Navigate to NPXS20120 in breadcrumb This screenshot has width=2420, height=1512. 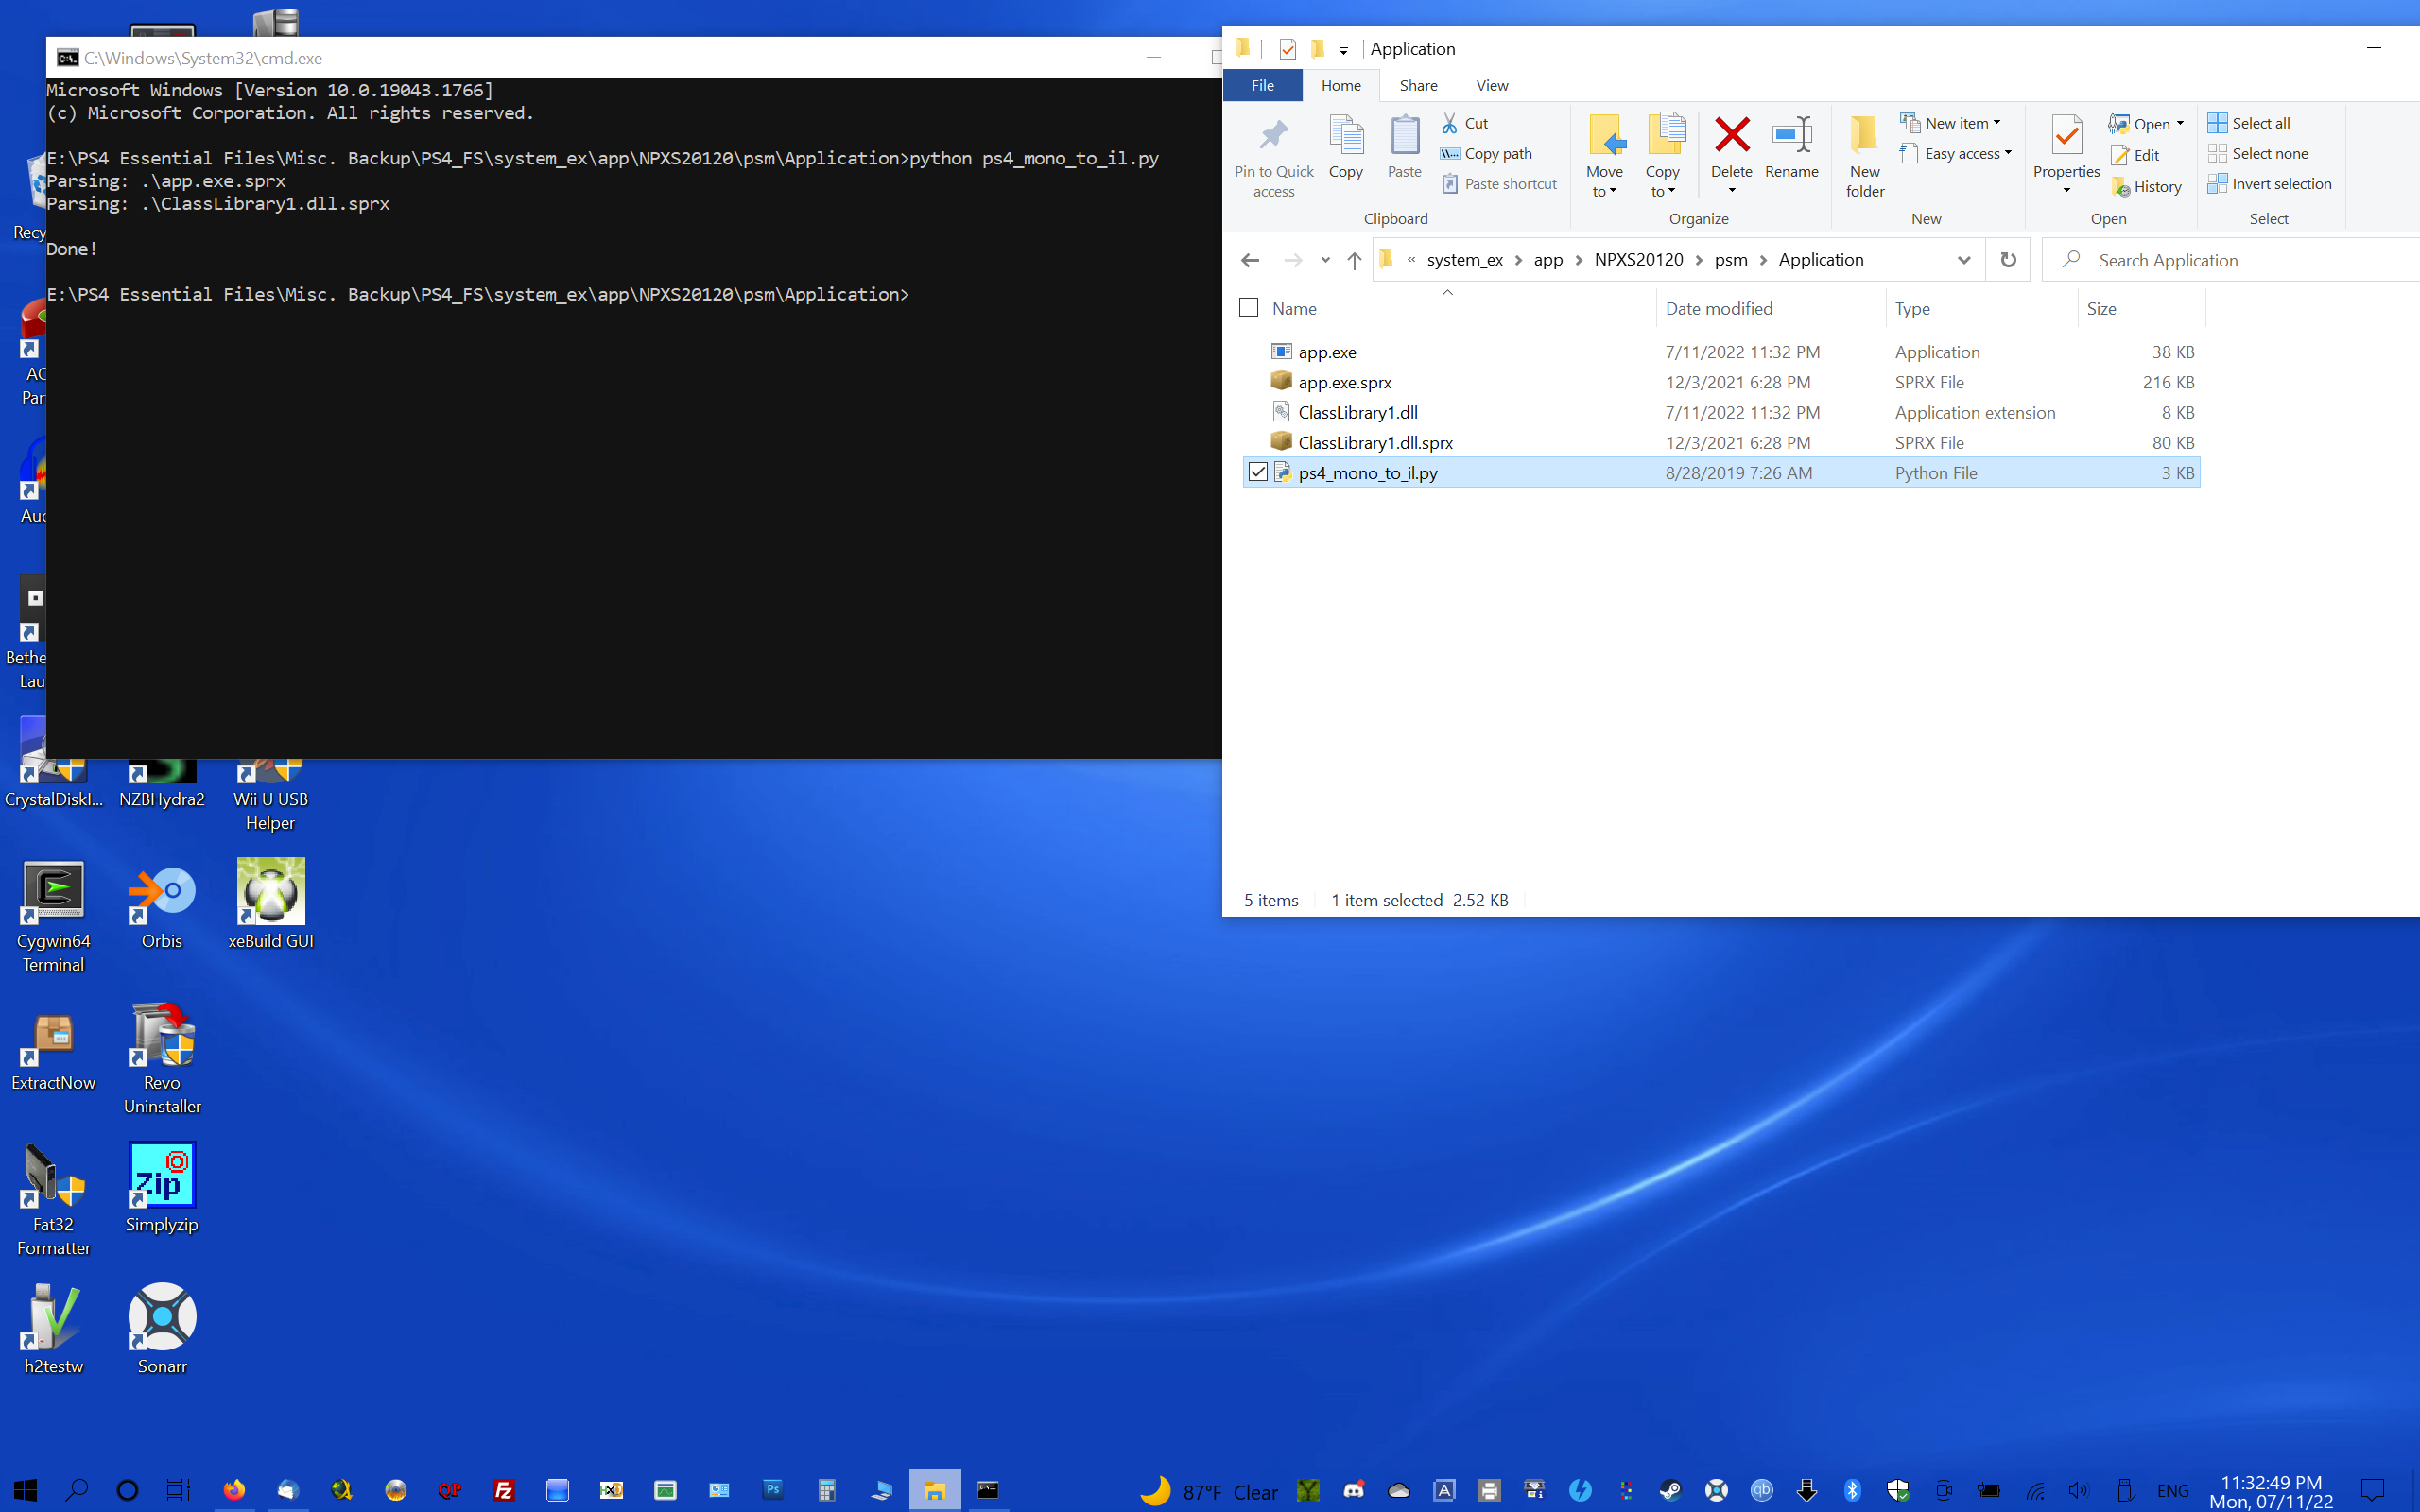click(x=1639, y=260)
